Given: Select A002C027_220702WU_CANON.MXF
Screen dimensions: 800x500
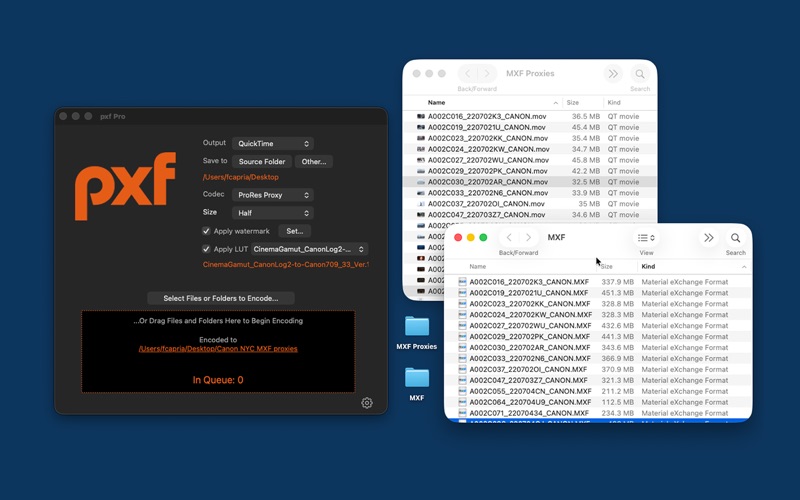Looking at the screenshot, I should point(598,326).
